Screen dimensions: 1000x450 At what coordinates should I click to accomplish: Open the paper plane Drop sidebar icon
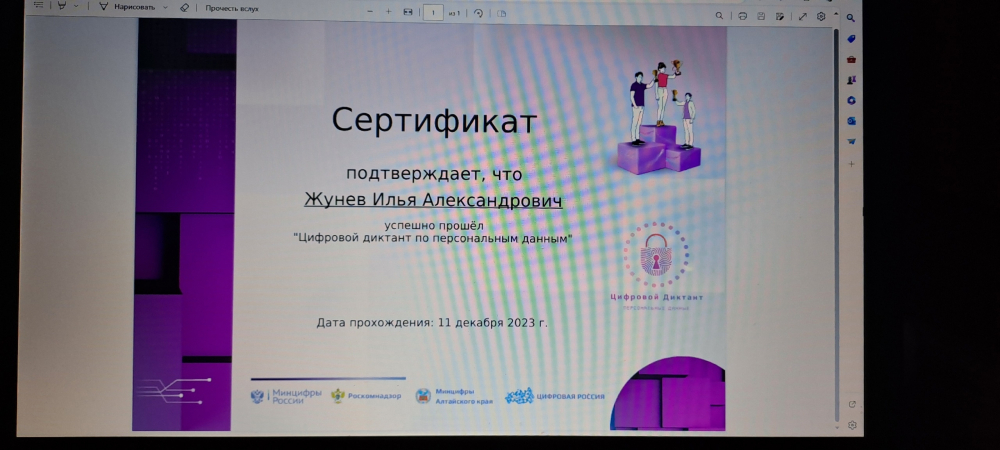[x=851, y=142]
